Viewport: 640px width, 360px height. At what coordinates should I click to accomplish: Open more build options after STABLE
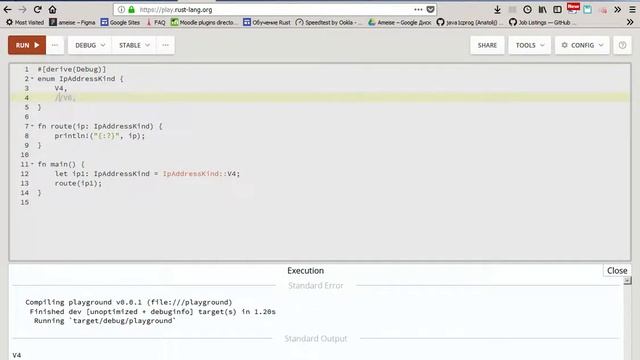pos(165,45)
